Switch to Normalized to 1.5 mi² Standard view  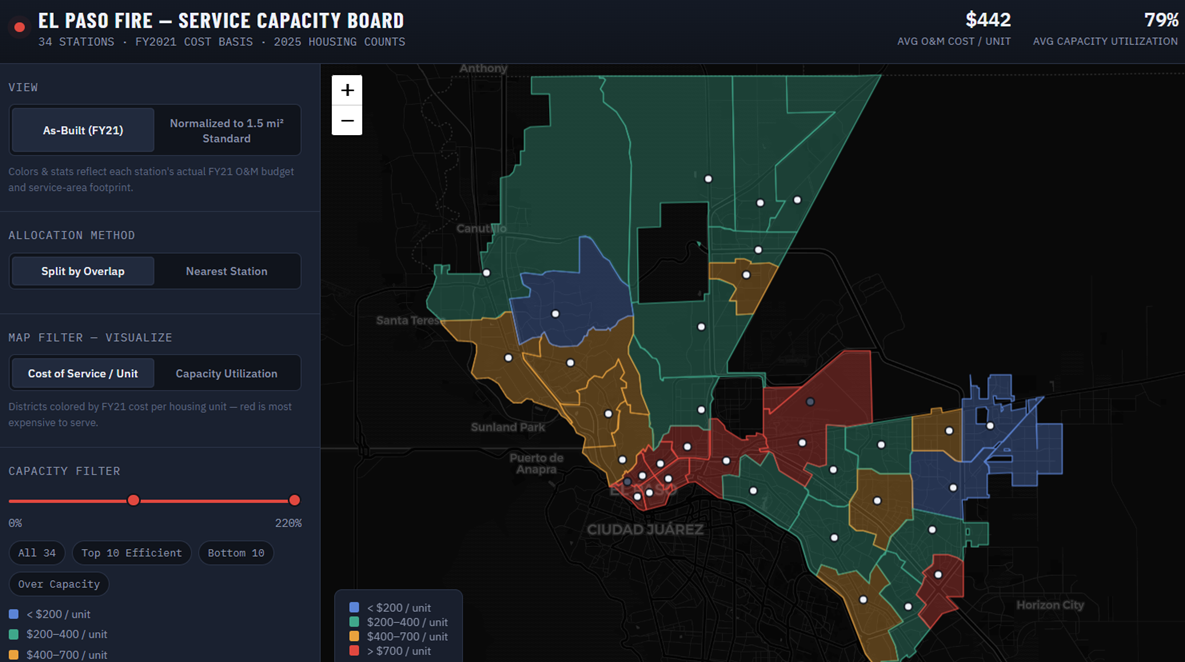[227, 130]
